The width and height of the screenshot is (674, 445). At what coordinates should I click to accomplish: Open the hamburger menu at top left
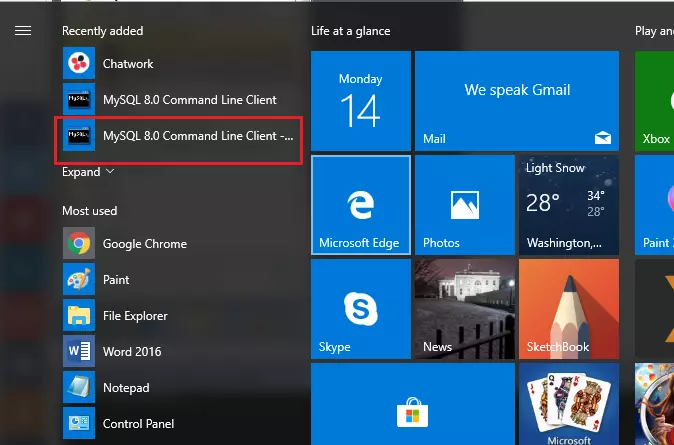[x=23, y=31]
